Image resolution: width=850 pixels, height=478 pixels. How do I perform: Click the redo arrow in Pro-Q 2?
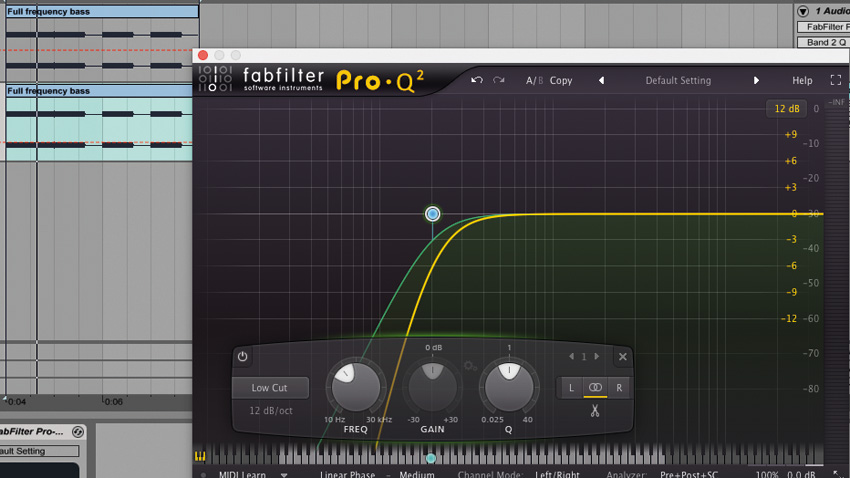point(499,80)
